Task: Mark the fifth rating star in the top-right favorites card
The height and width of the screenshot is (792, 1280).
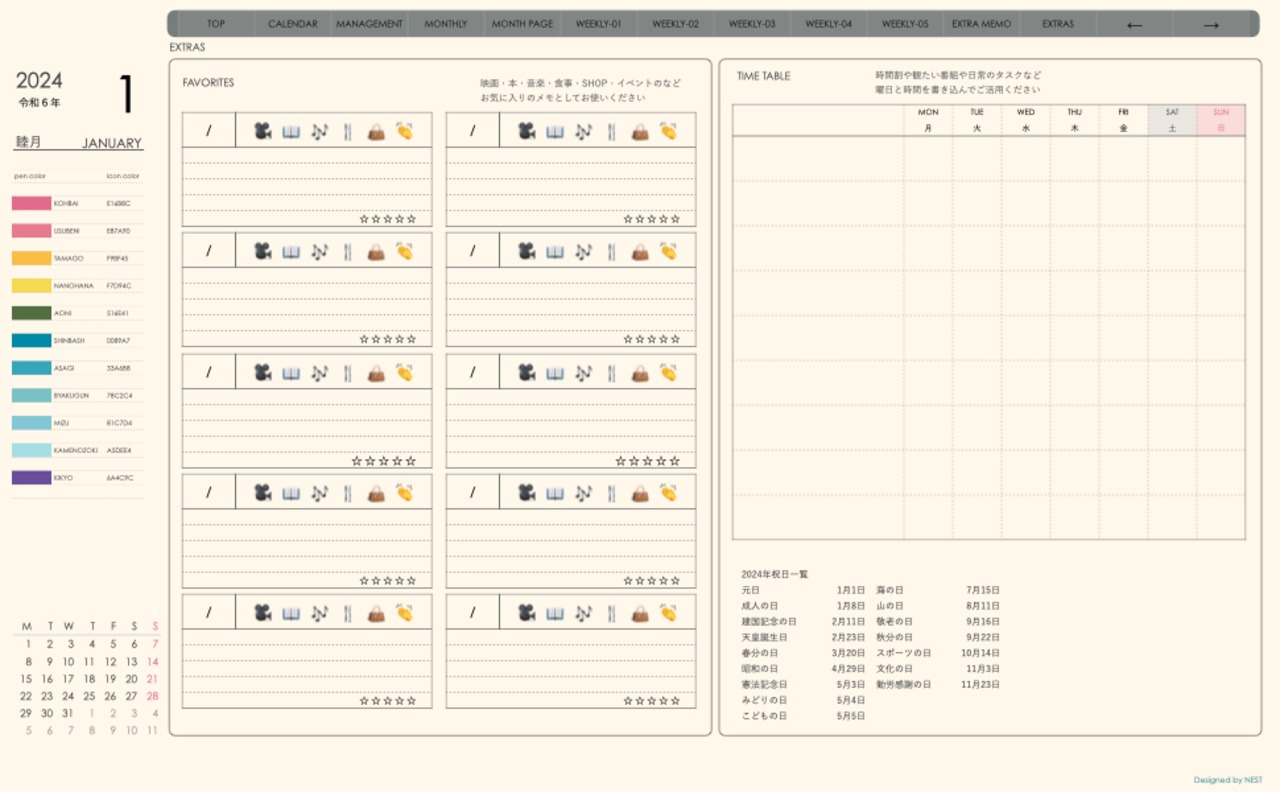Action: (676, 219)
